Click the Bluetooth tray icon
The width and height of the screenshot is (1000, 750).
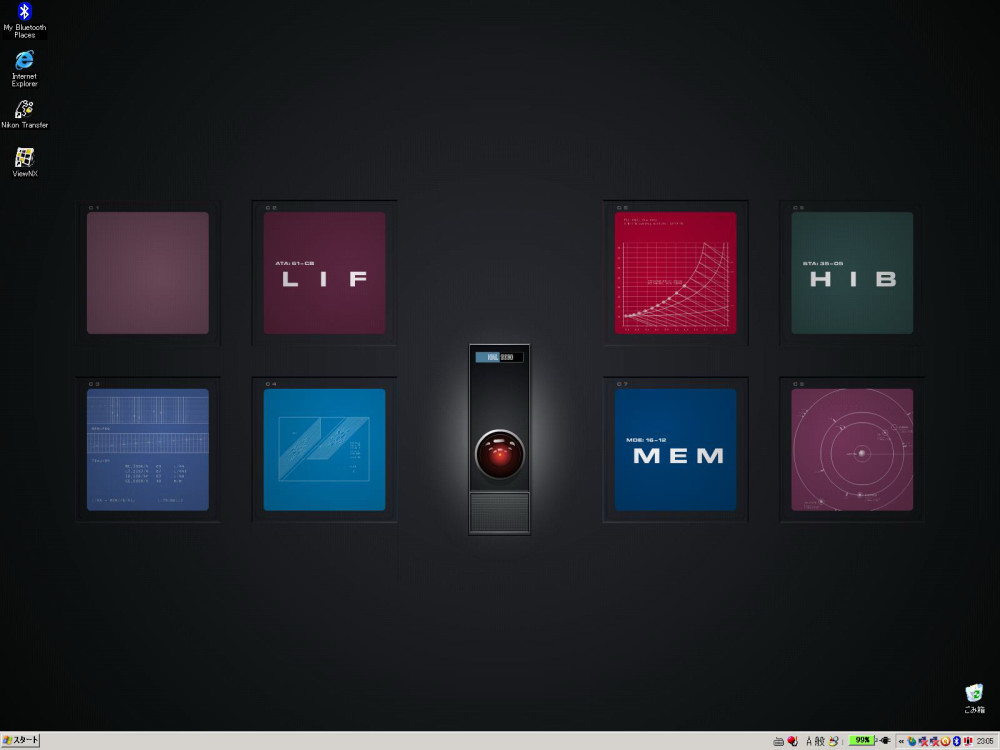[957, 741]
